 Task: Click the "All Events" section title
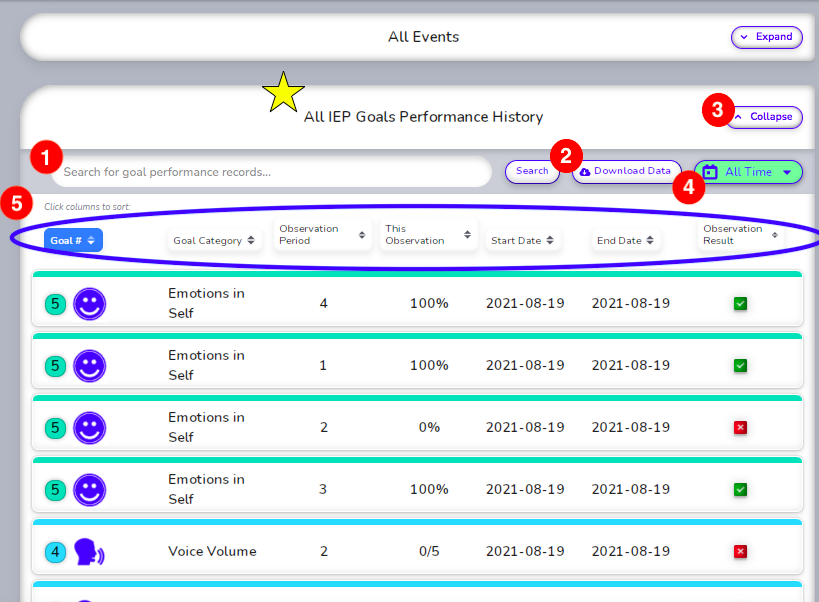[x=424, y=37]
